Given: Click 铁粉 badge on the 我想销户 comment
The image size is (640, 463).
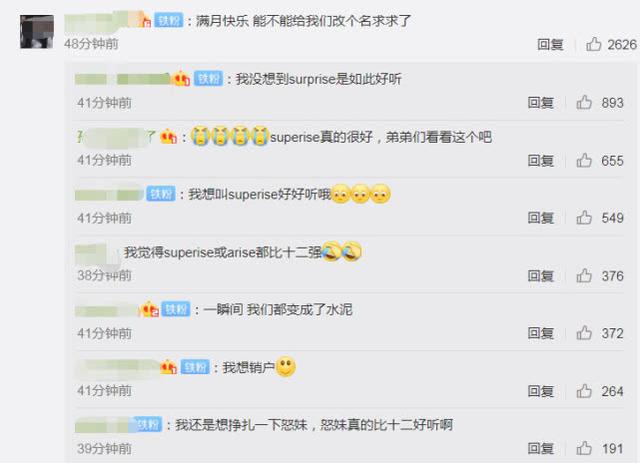Looking at the screenshot, I should click(195, 367).
